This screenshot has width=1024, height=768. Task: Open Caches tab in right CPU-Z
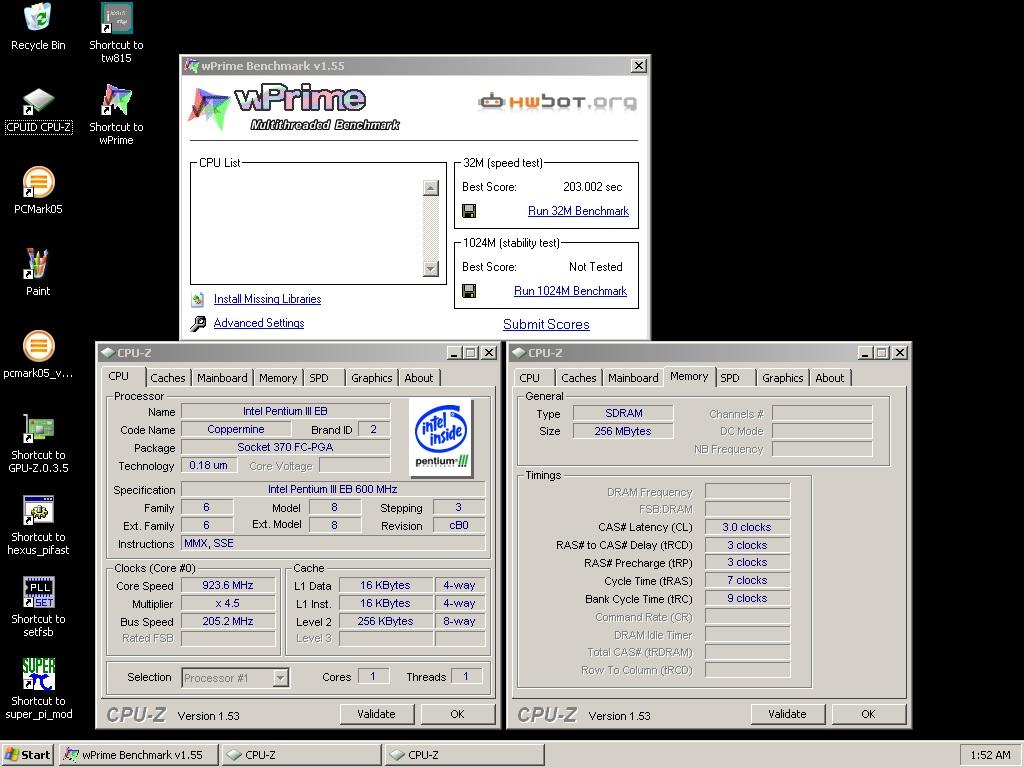click(x=579, y=378)
